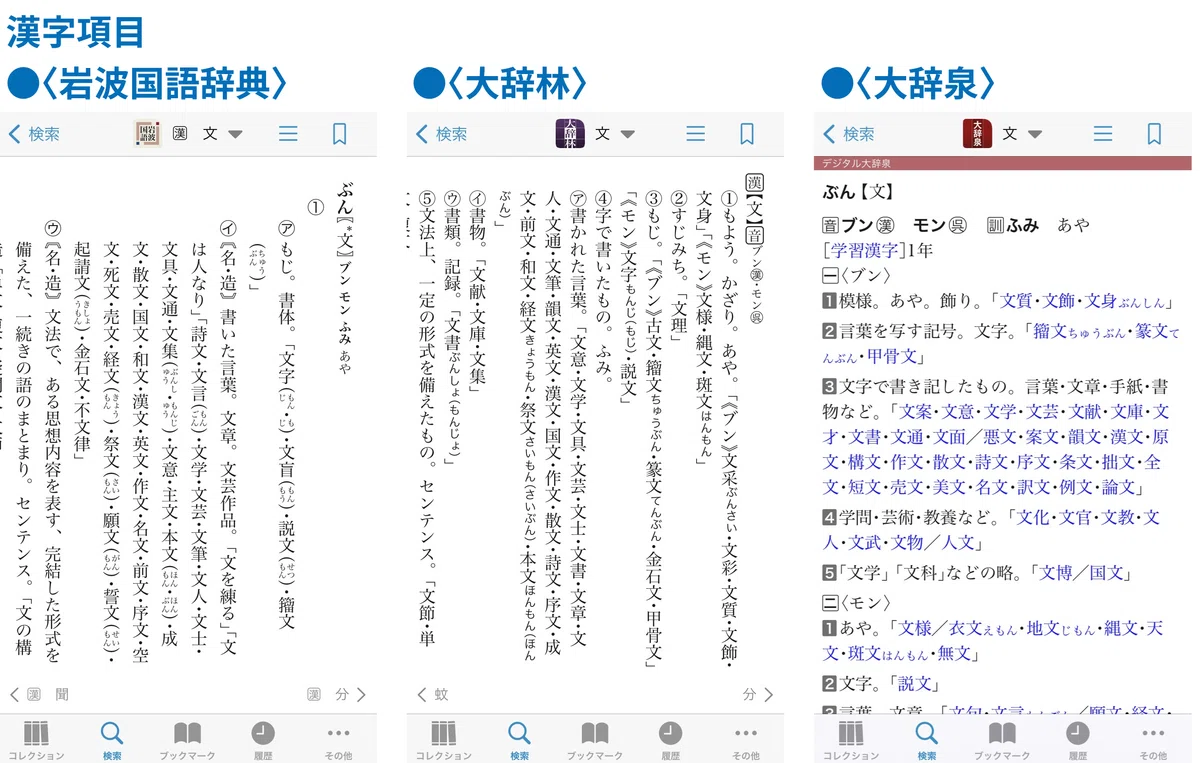Go back to 検索 in 大辞林 screen

441,134
